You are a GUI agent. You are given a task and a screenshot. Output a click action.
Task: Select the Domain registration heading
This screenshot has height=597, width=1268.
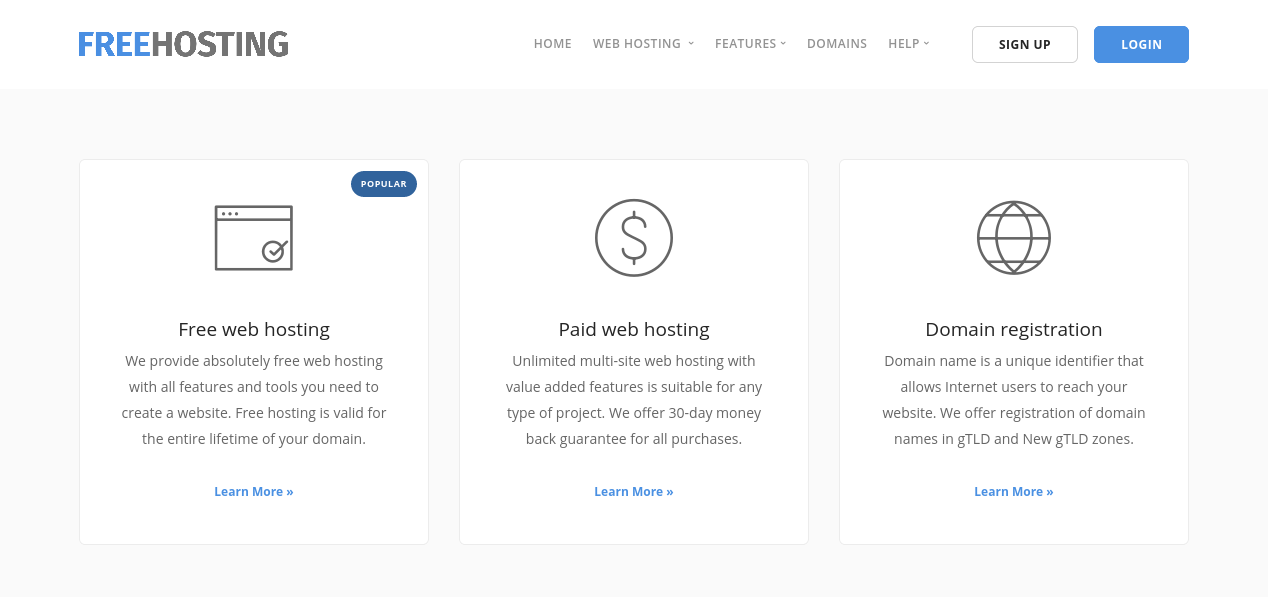(1014, 329)
